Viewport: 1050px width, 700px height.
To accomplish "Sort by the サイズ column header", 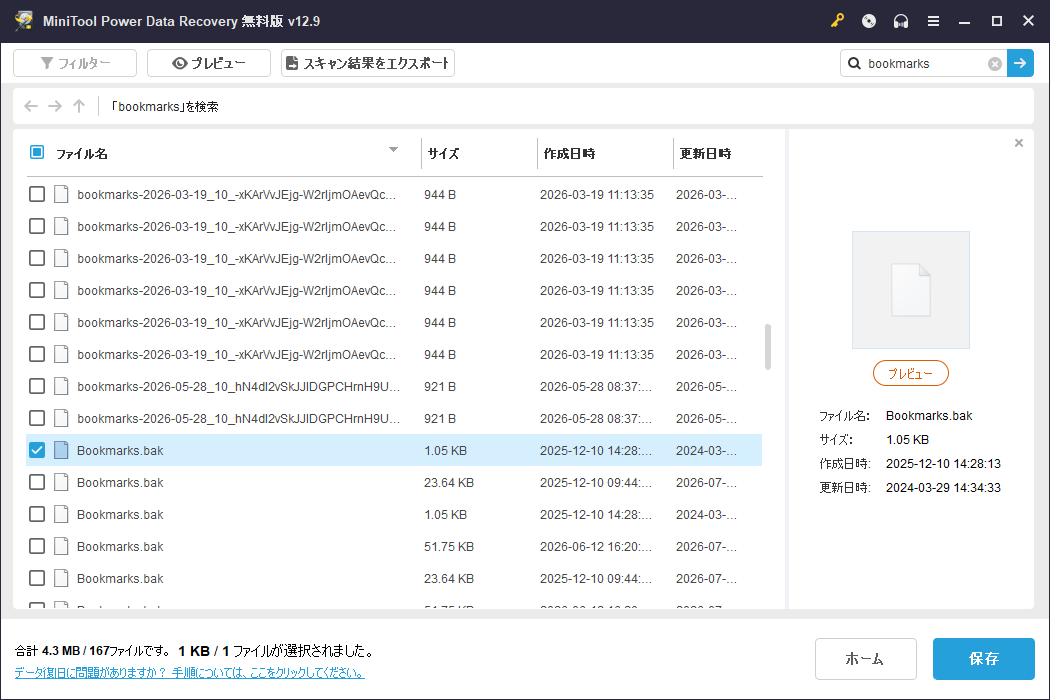I will (x=443, y=153).
